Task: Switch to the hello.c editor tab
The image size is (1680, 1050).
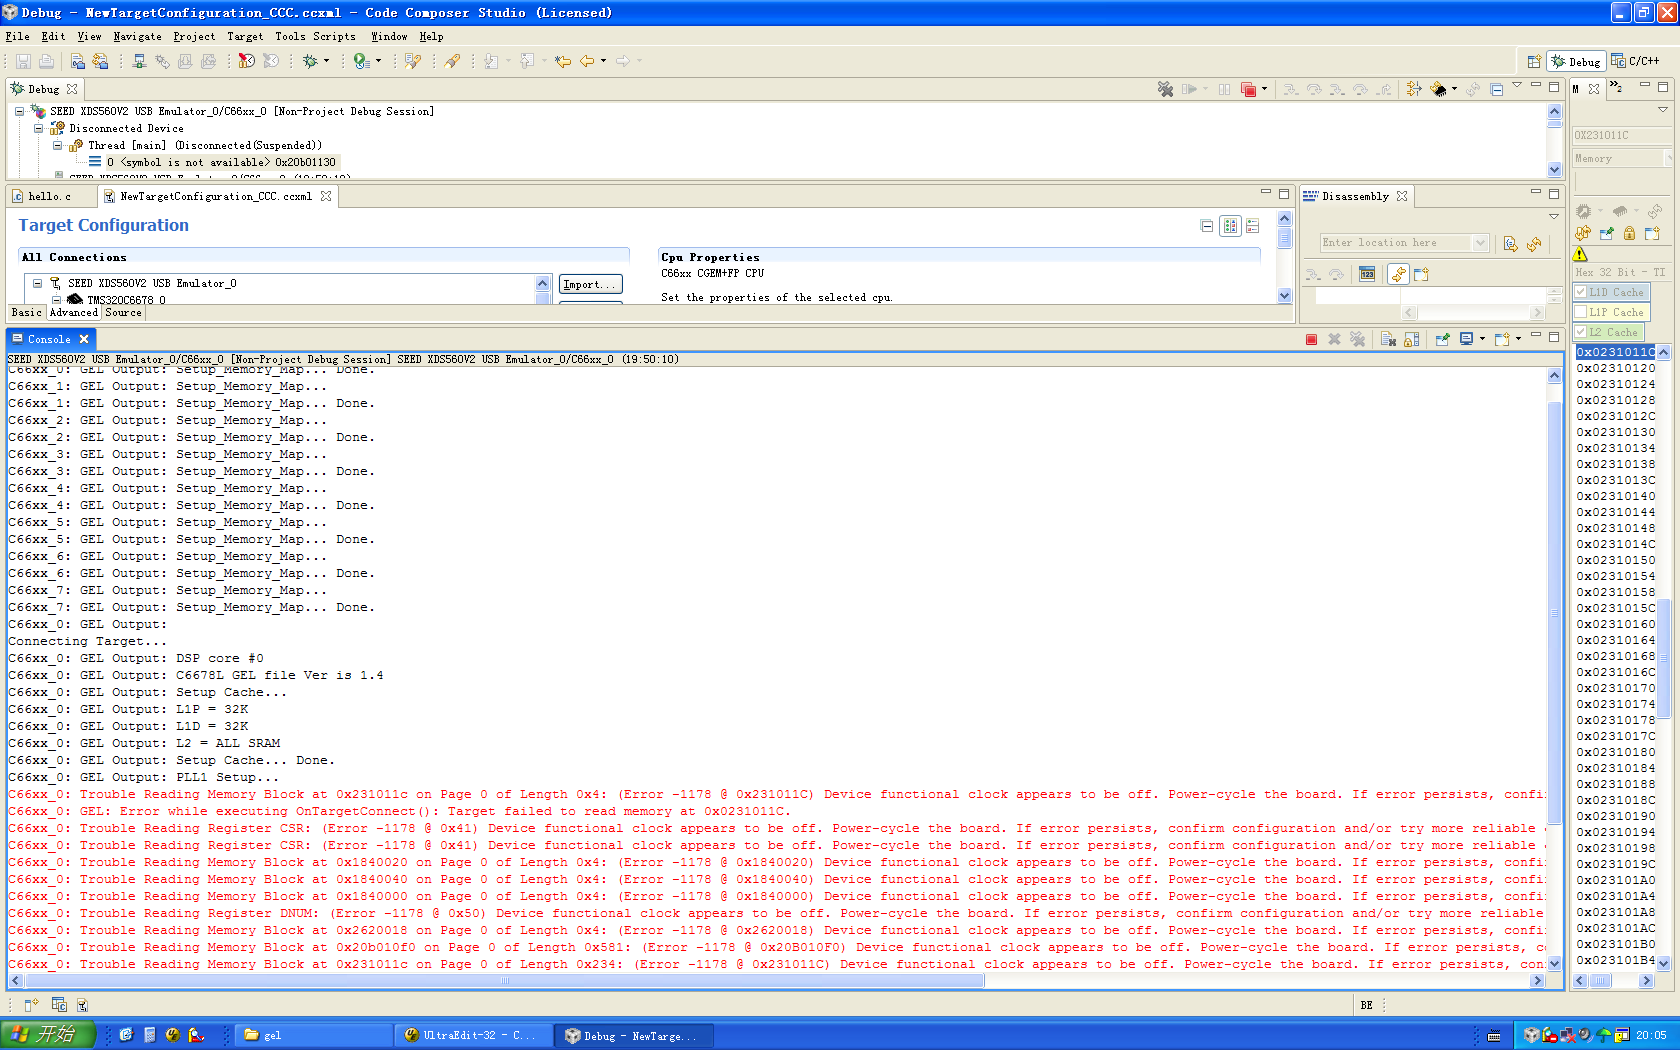Action: (x=49, y=196)
